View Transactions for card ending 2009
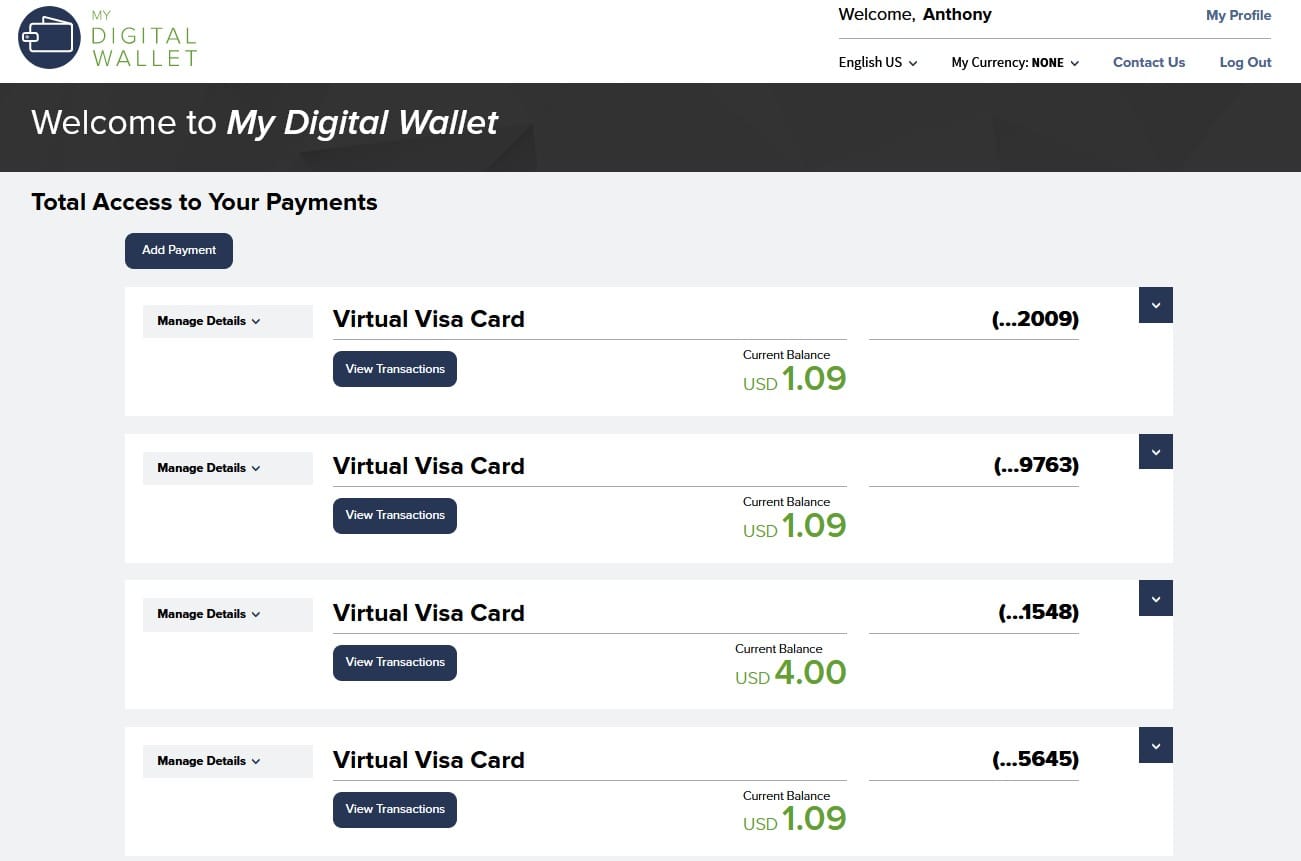The image size is (1301, 861). [x=394, y=369]
